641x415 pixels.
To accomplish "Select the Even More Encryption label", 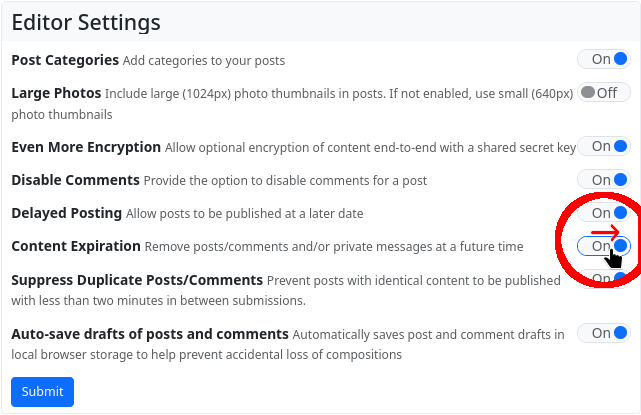I will point(86,147).
